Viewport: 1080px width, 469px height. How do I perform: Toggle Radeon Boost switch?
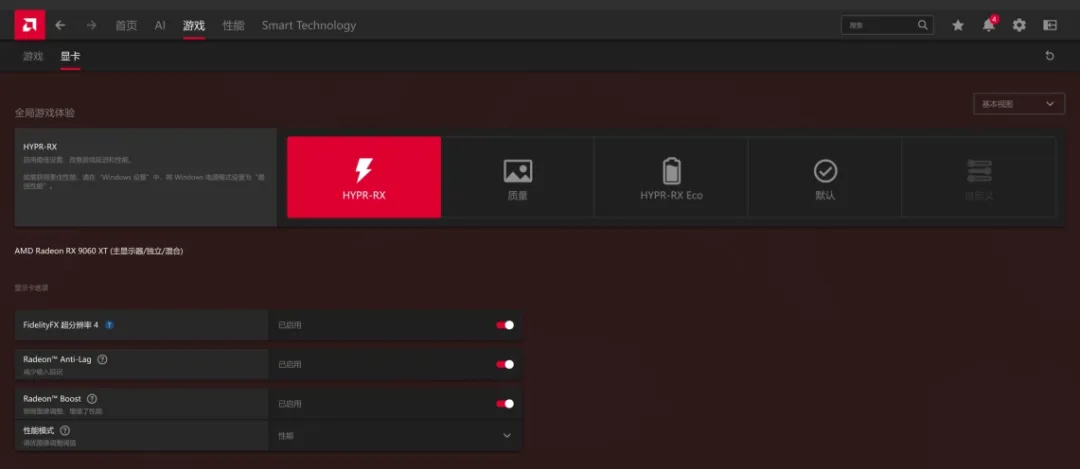coord(505,404)
